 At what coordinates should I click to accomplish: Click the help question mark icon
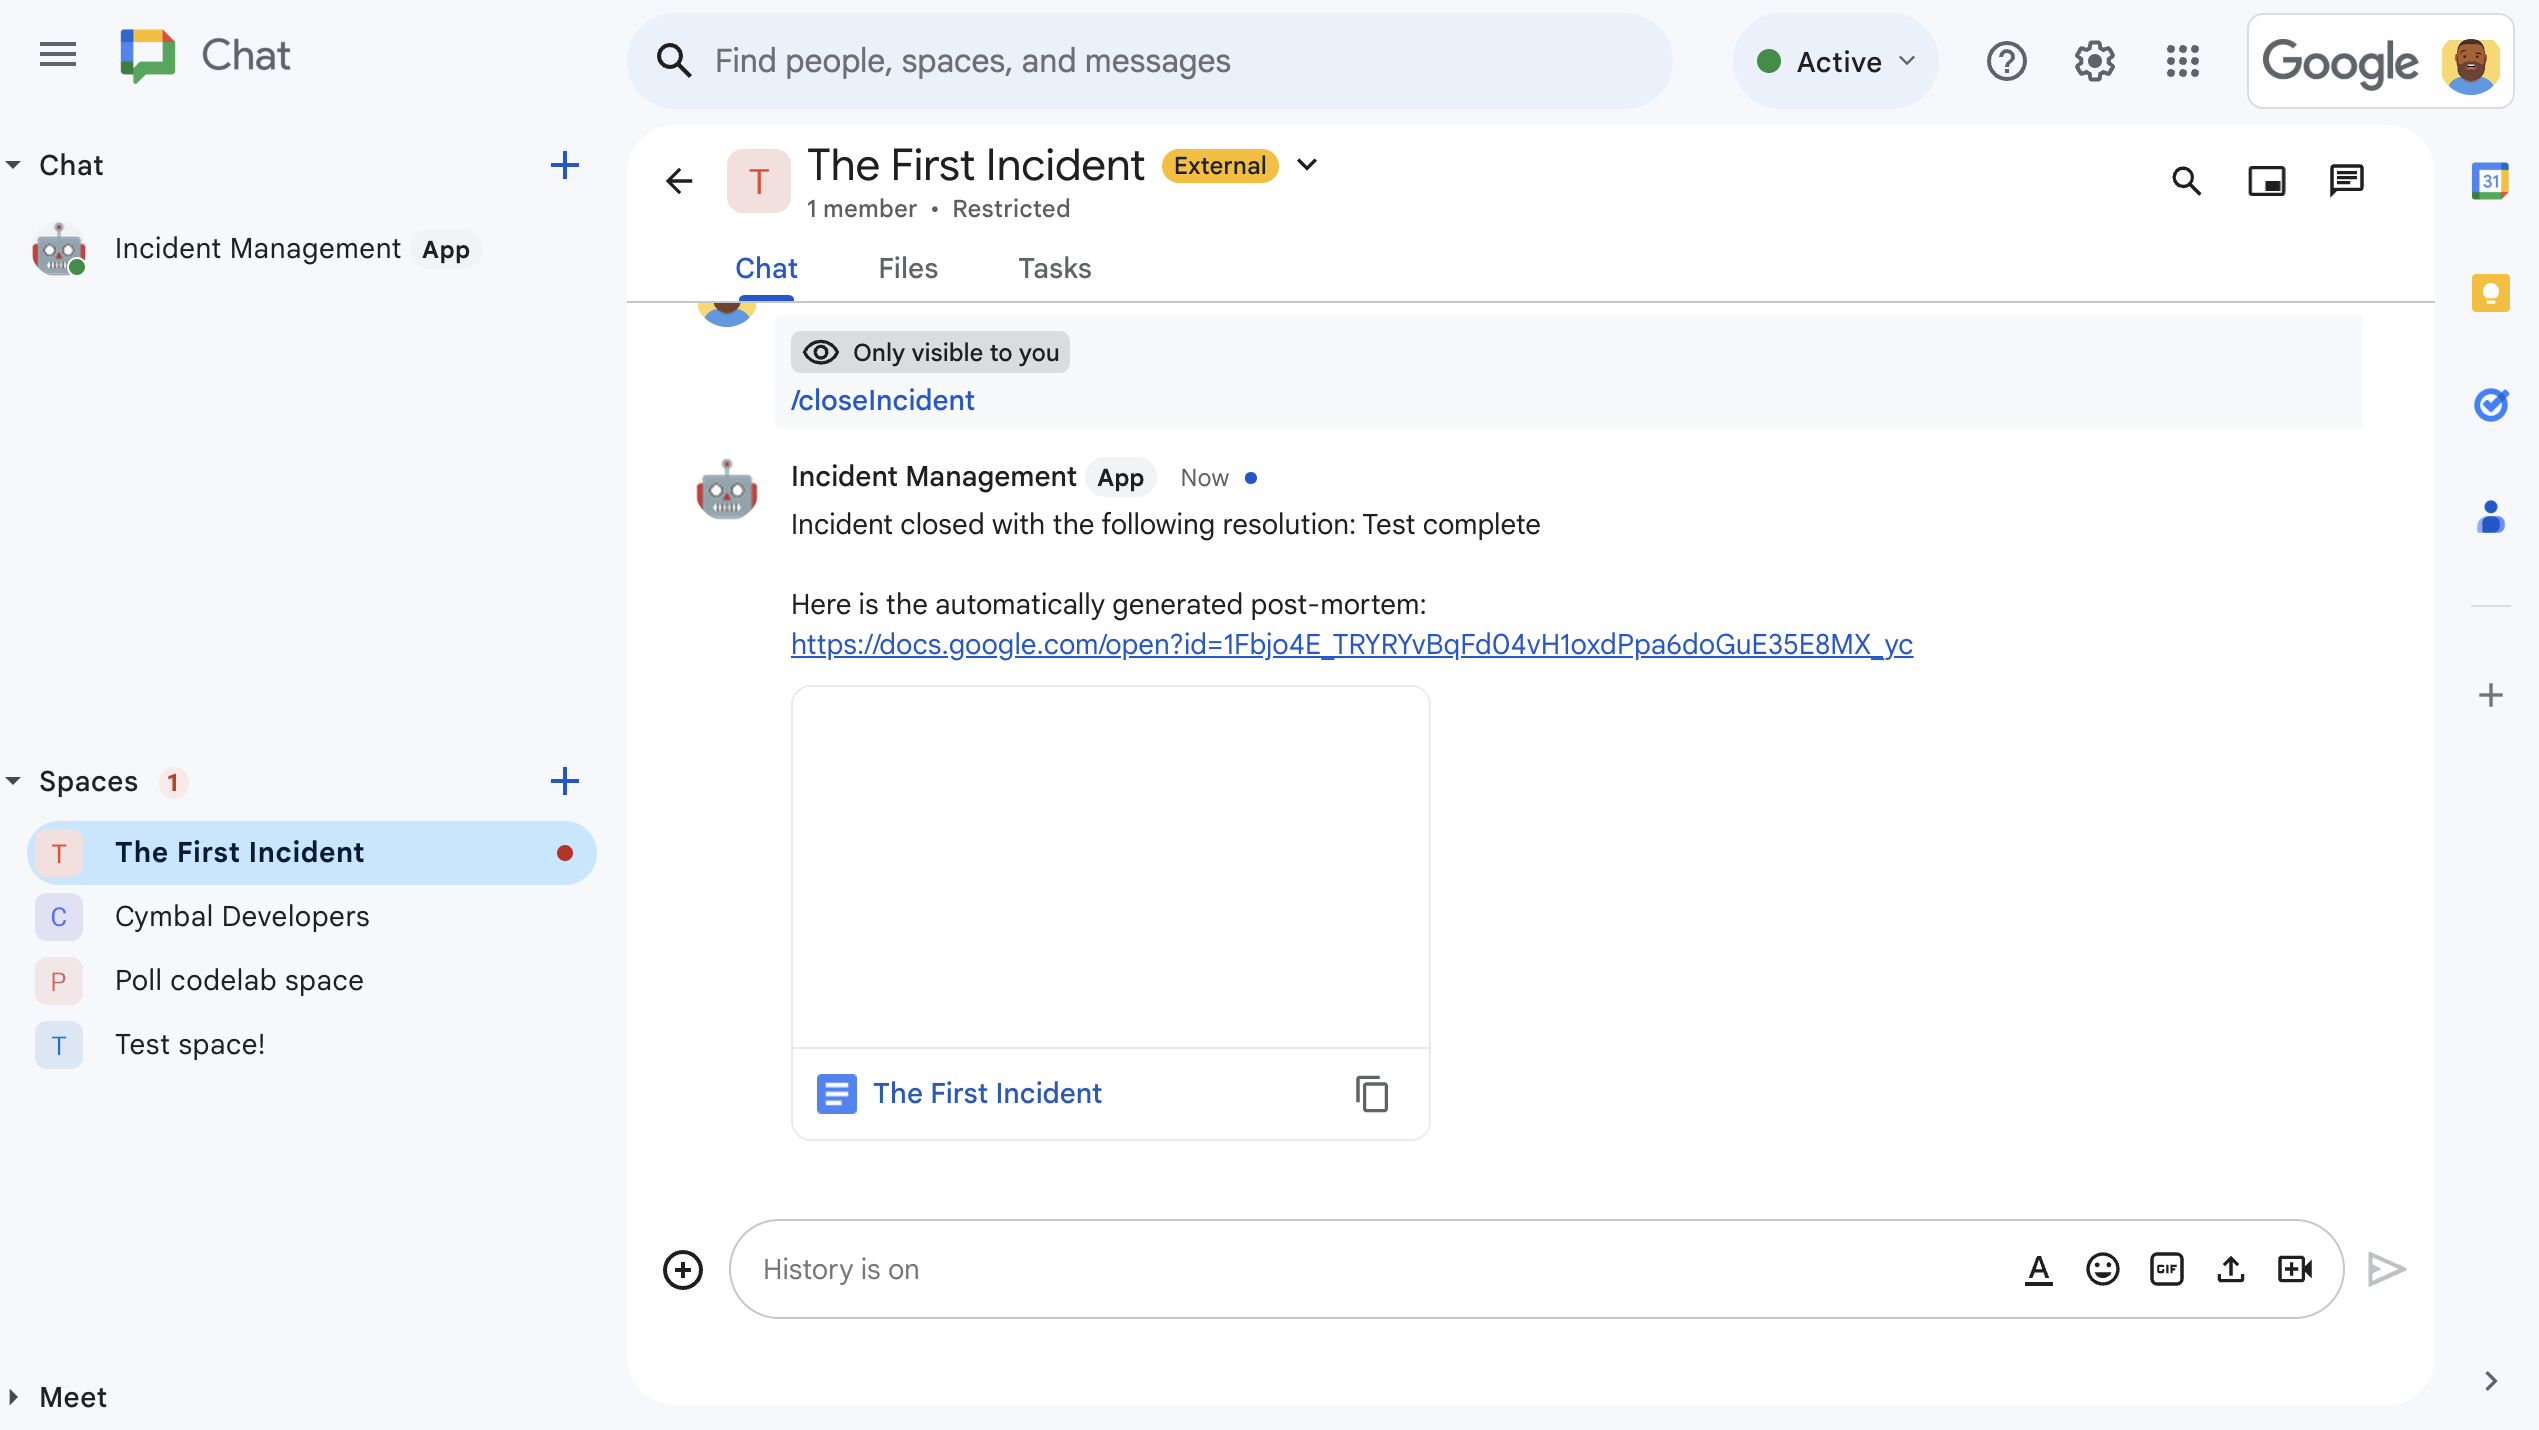pos(2007,61)
